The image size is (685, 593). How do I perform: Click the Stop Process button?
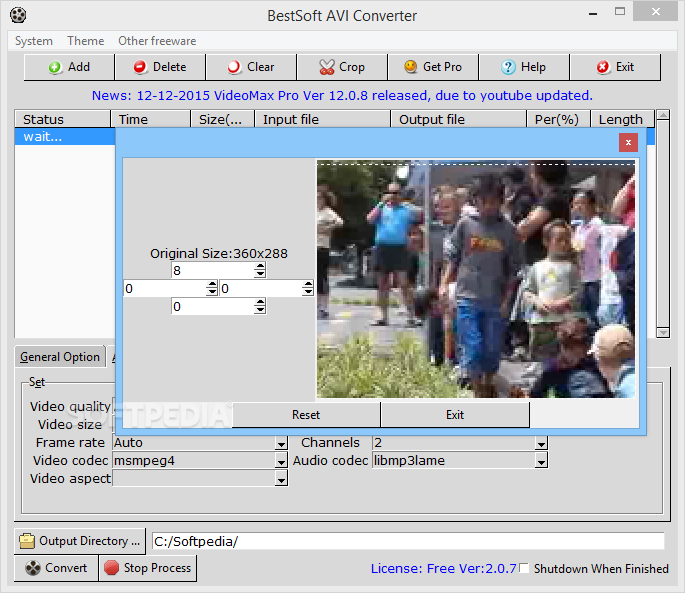148,568
